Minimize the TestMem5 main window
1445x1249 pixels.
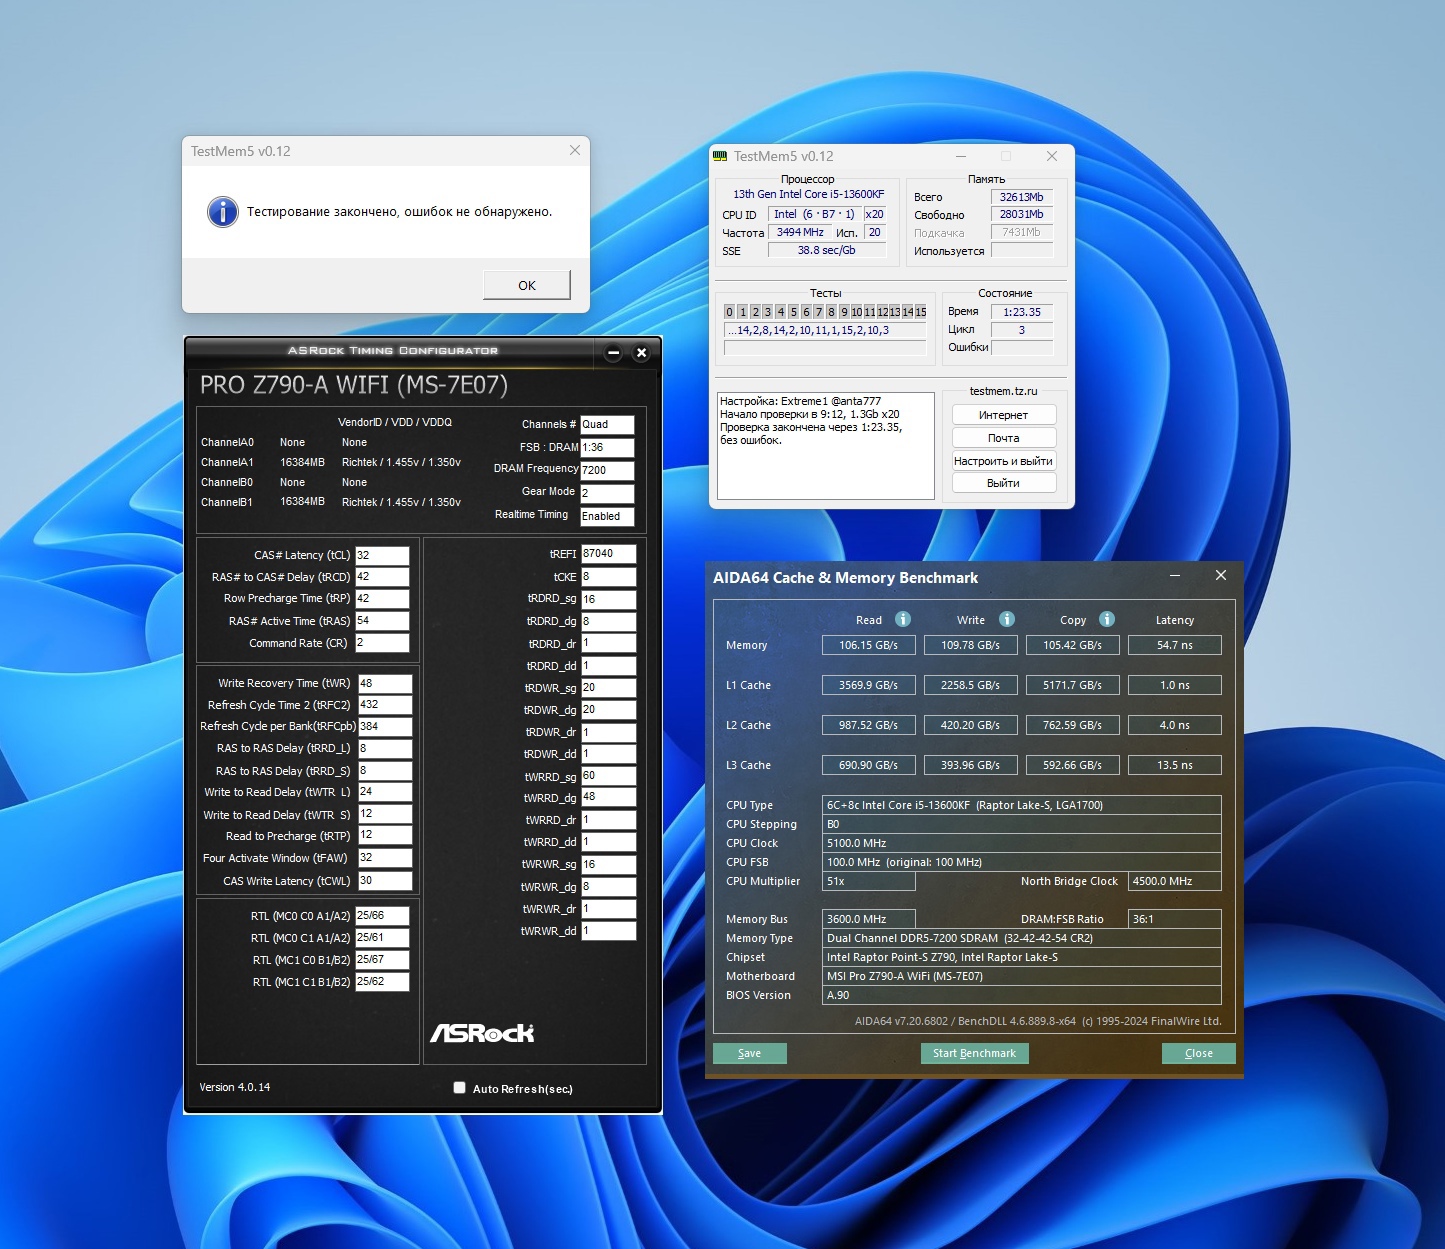pyautogui.click(x=961, y=156)
